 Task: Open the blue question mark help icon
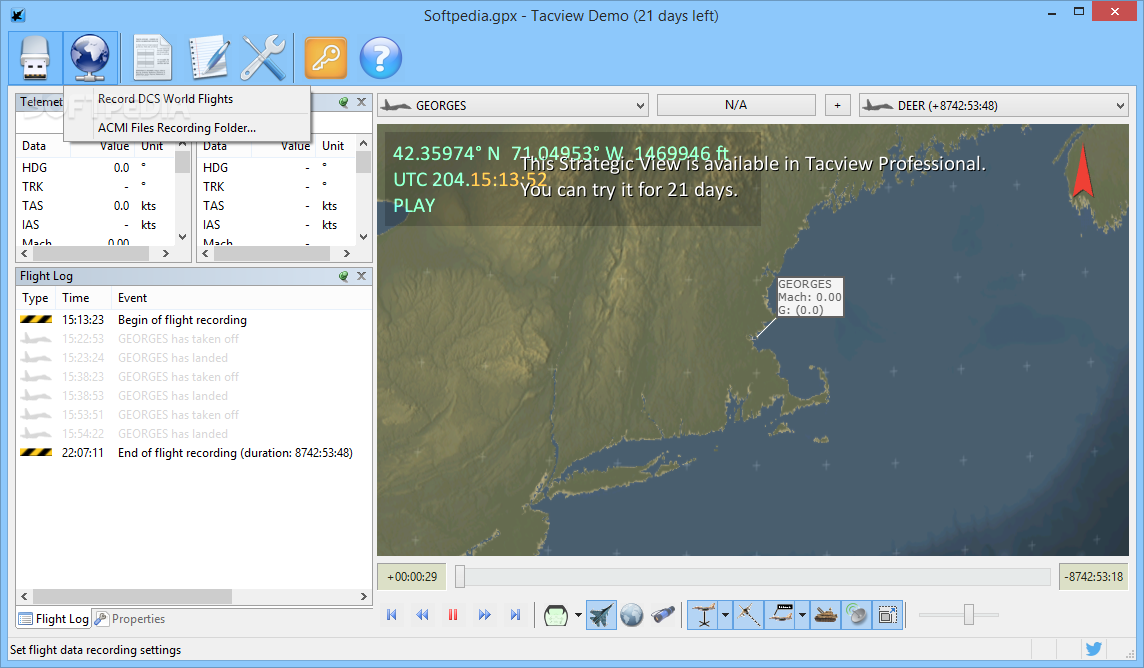coord(380,58)
